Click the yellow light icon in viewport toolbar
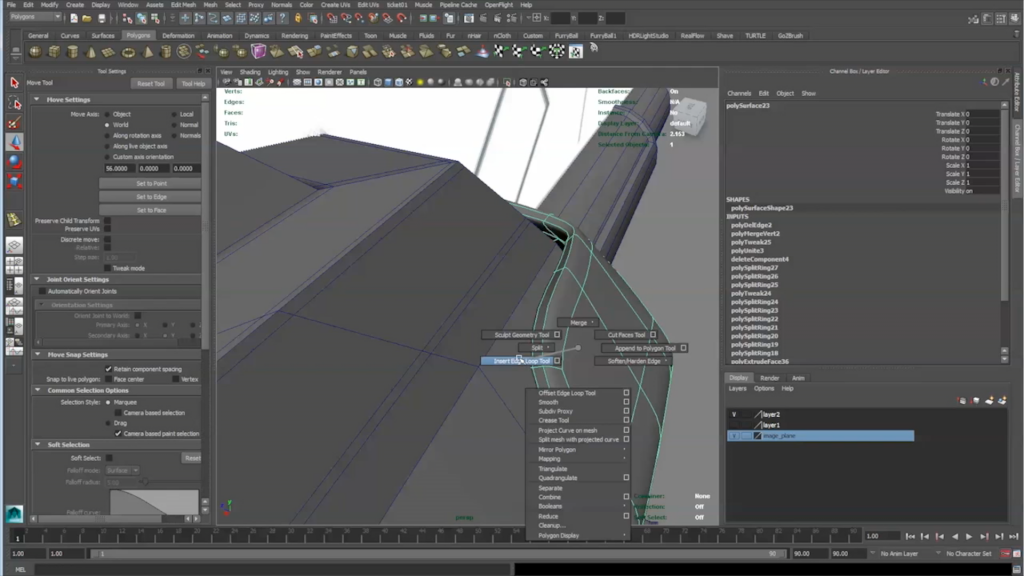 pos(420,82)
